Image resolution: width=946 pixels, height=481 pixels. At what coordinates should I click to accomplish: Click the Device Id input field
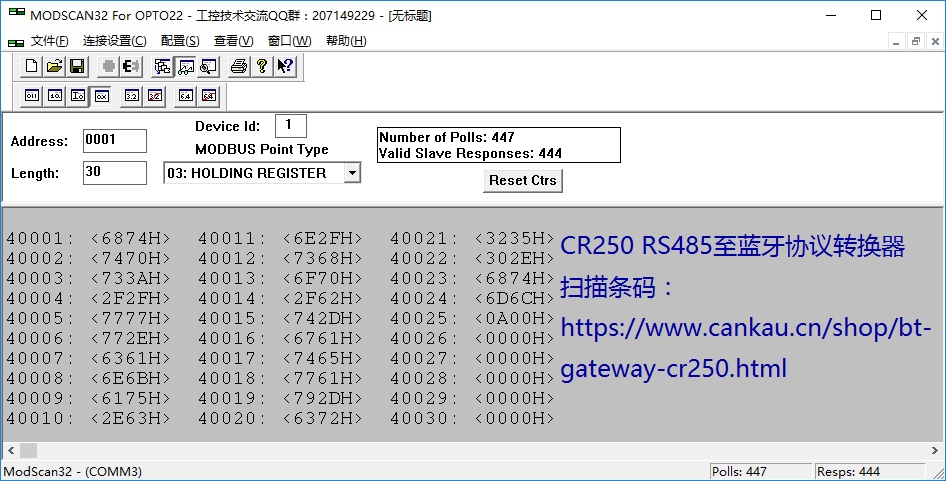click(x=291, y=126)
